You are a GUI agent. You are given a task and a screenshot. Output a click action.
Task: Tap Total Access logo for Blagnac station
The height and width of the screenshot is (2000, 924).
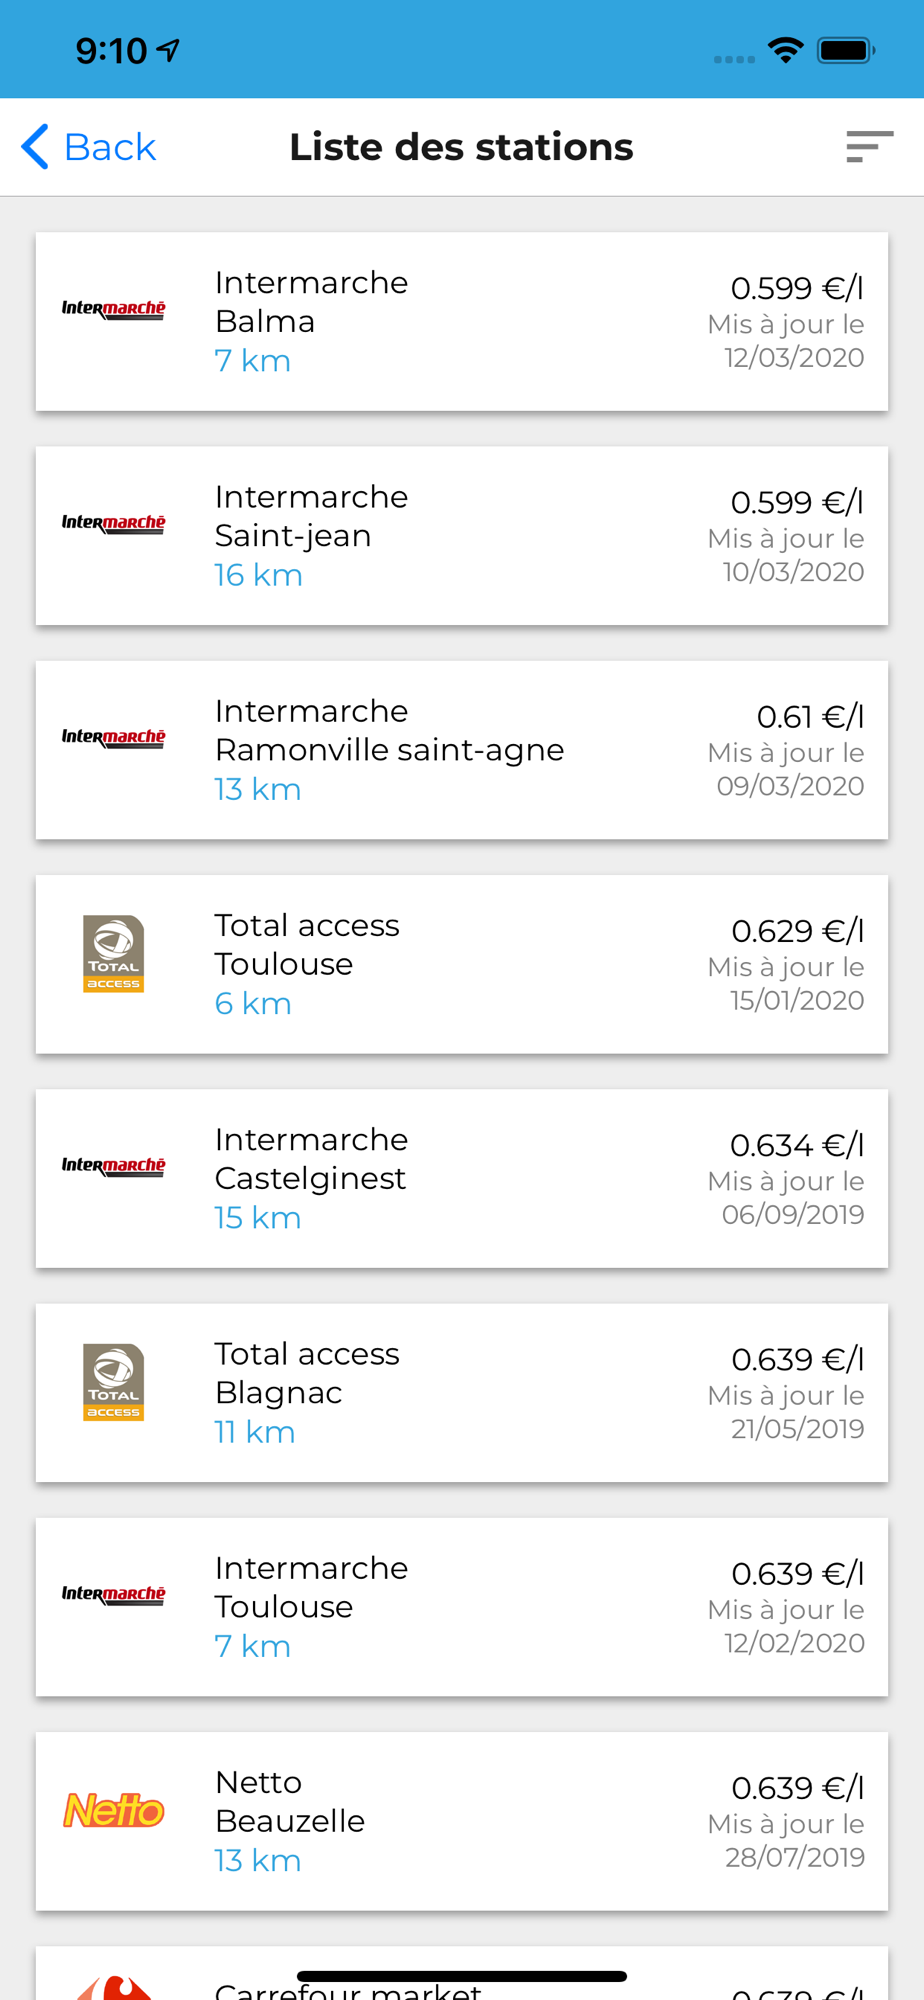tap(113, 1381)
